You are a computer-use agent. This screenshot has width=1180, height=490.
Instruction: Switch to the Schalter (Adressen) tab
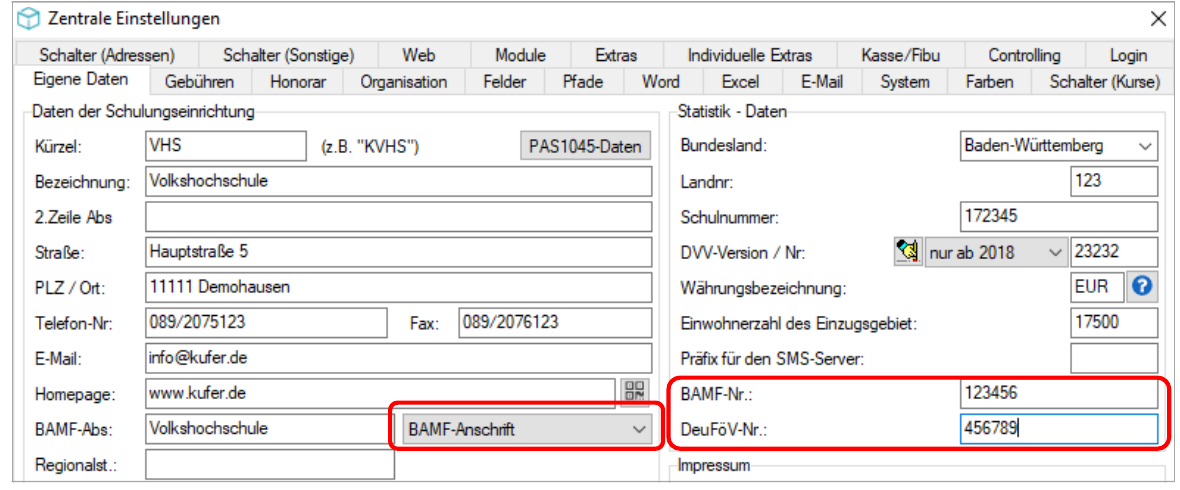[x=107, y=55]
